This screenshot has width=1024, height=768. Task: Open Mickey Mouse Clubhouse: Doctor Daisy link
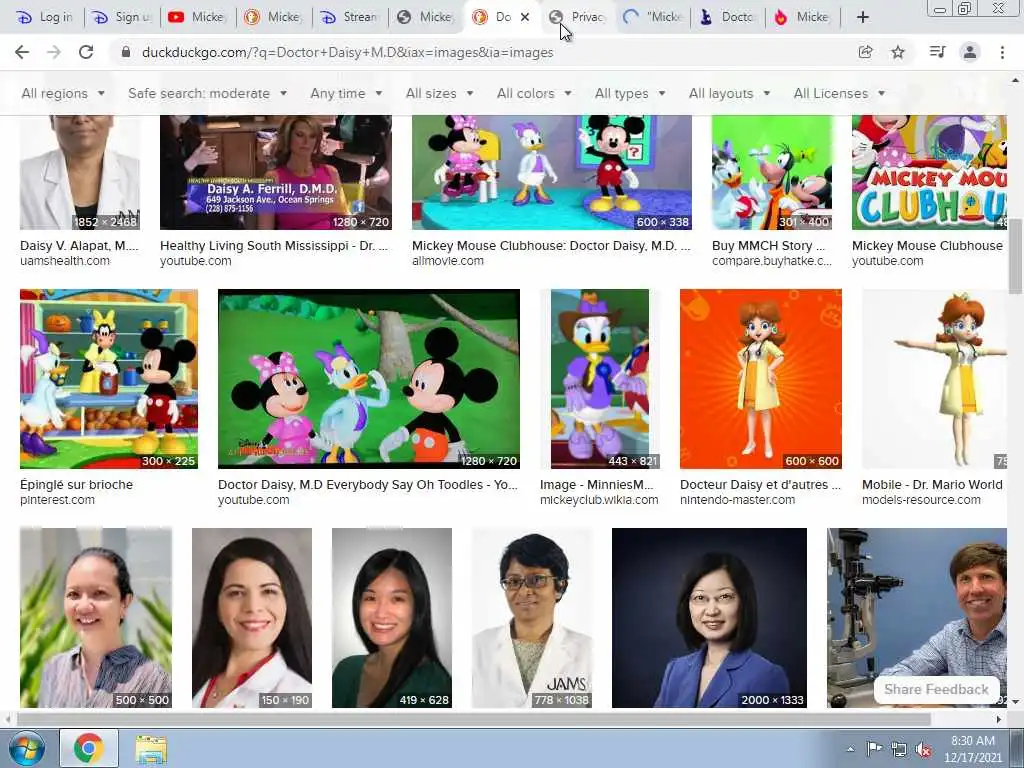tap(551, 246)
